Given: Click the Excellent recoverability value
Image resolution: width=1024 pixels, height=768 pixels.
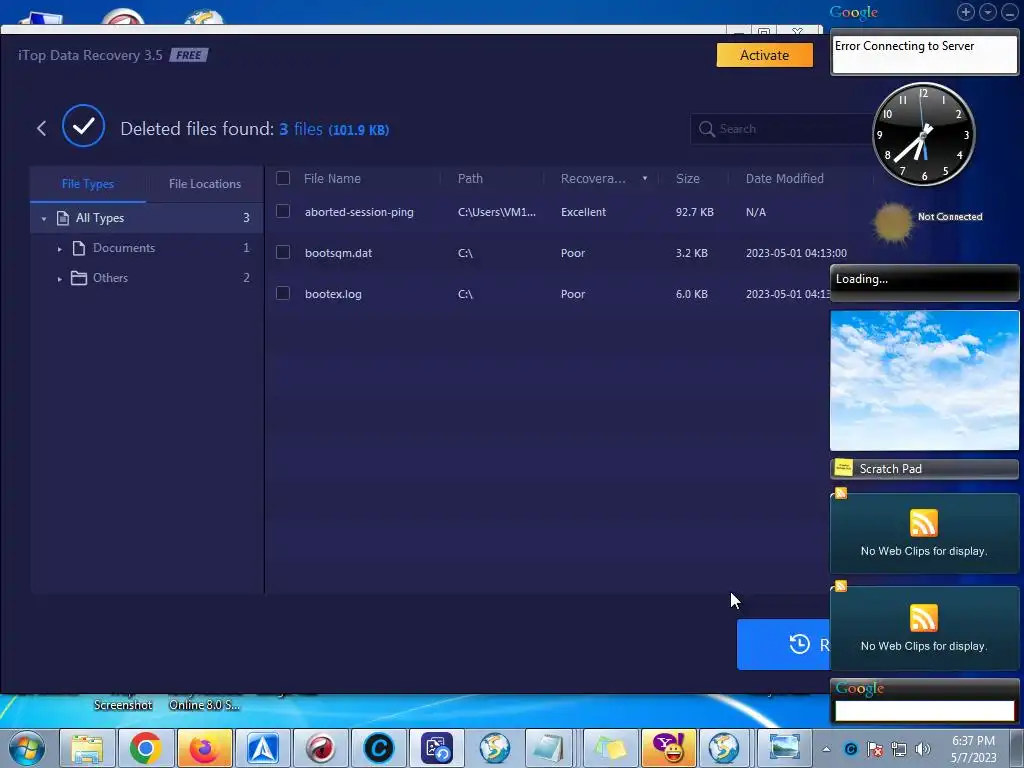Looking at the screenshot, I should [x=583, y=212].
